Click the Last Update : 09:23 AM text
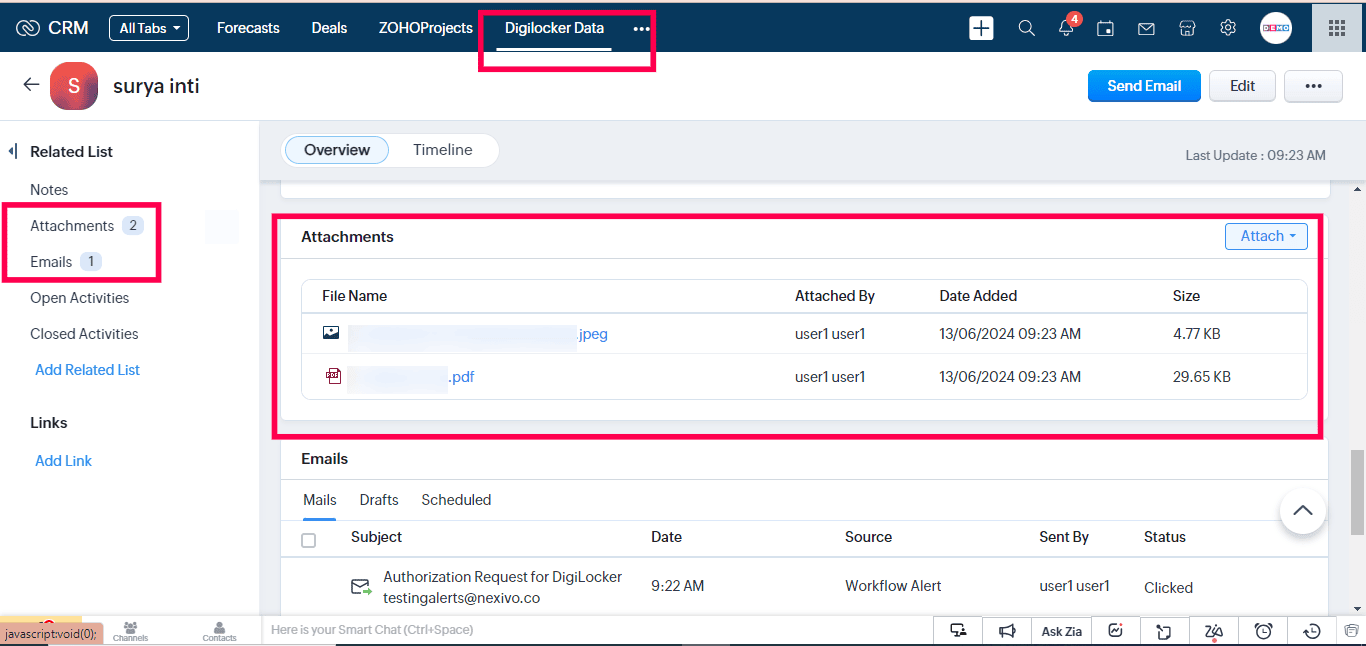1366x646 pixels. [1256, 155]
